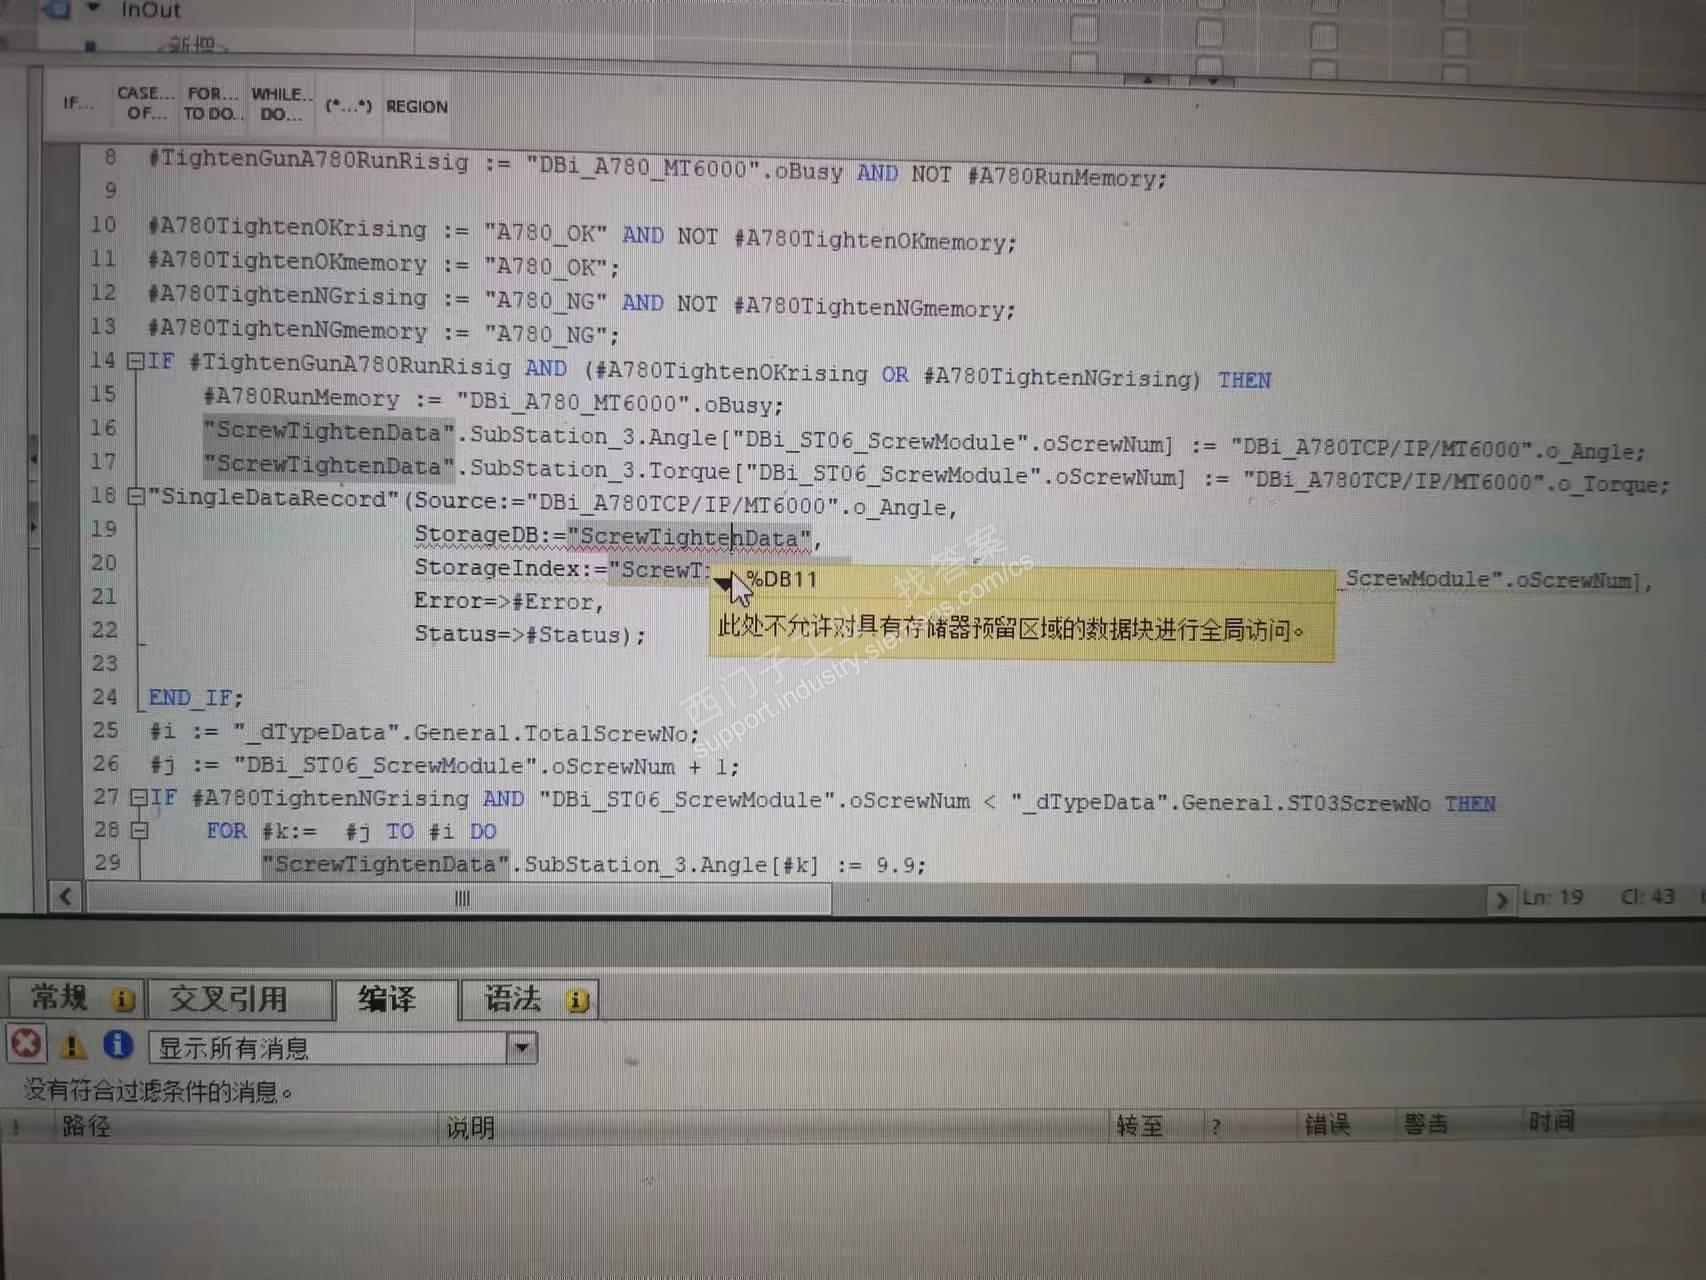Switch to the 语法 tab
Image resolution: width=1706 pixels, height=1280 pixels.
[x=529, y=999]
